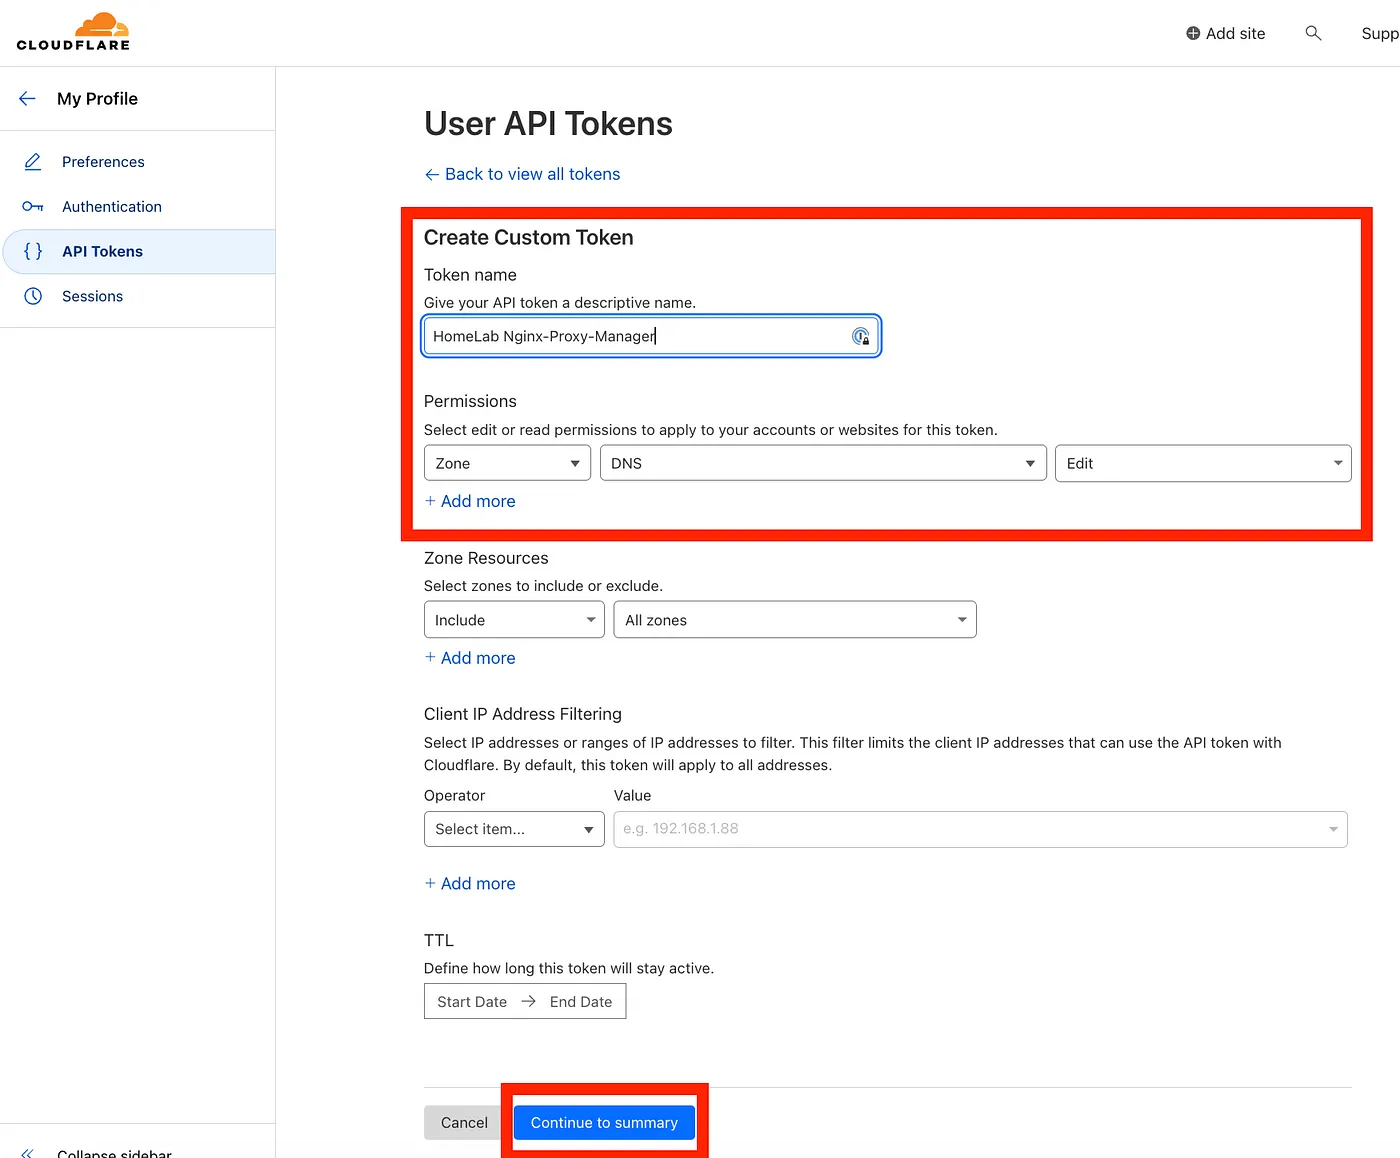Open the Edit access level dropdown
The image size is (1400, 1158).
tap(1203, 463)
